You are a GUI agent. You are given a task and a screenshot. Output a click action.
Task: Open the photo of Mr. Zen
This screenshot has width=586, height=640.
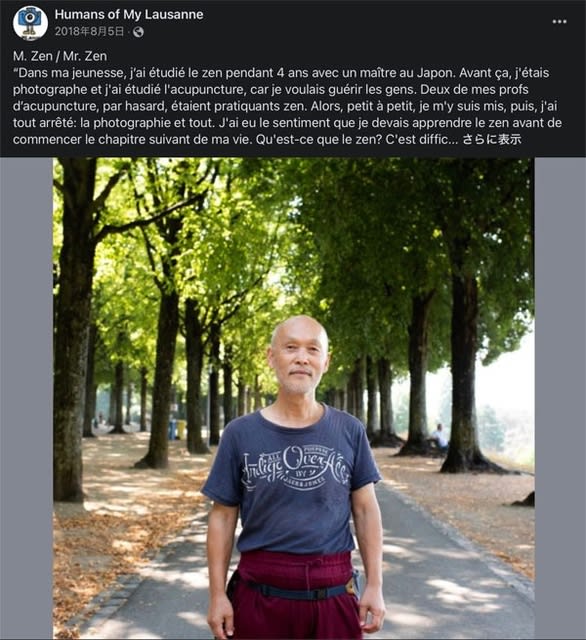pyautogui.click(x=293, y=398)
